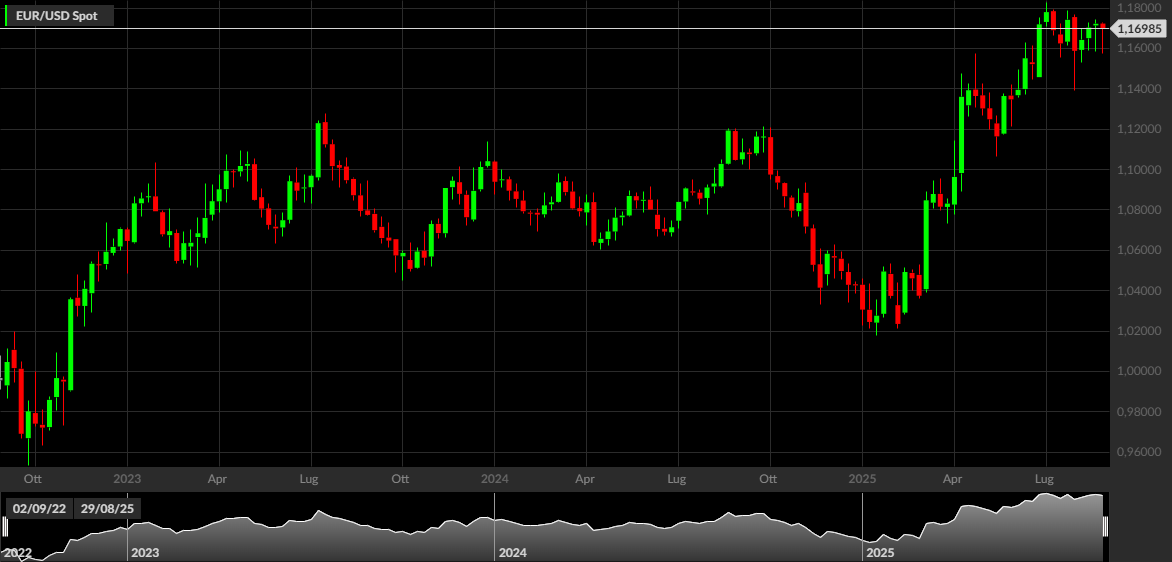Click the 1,12000 price axis label
Screen dimensions: 1172x562
(1139, 129)
